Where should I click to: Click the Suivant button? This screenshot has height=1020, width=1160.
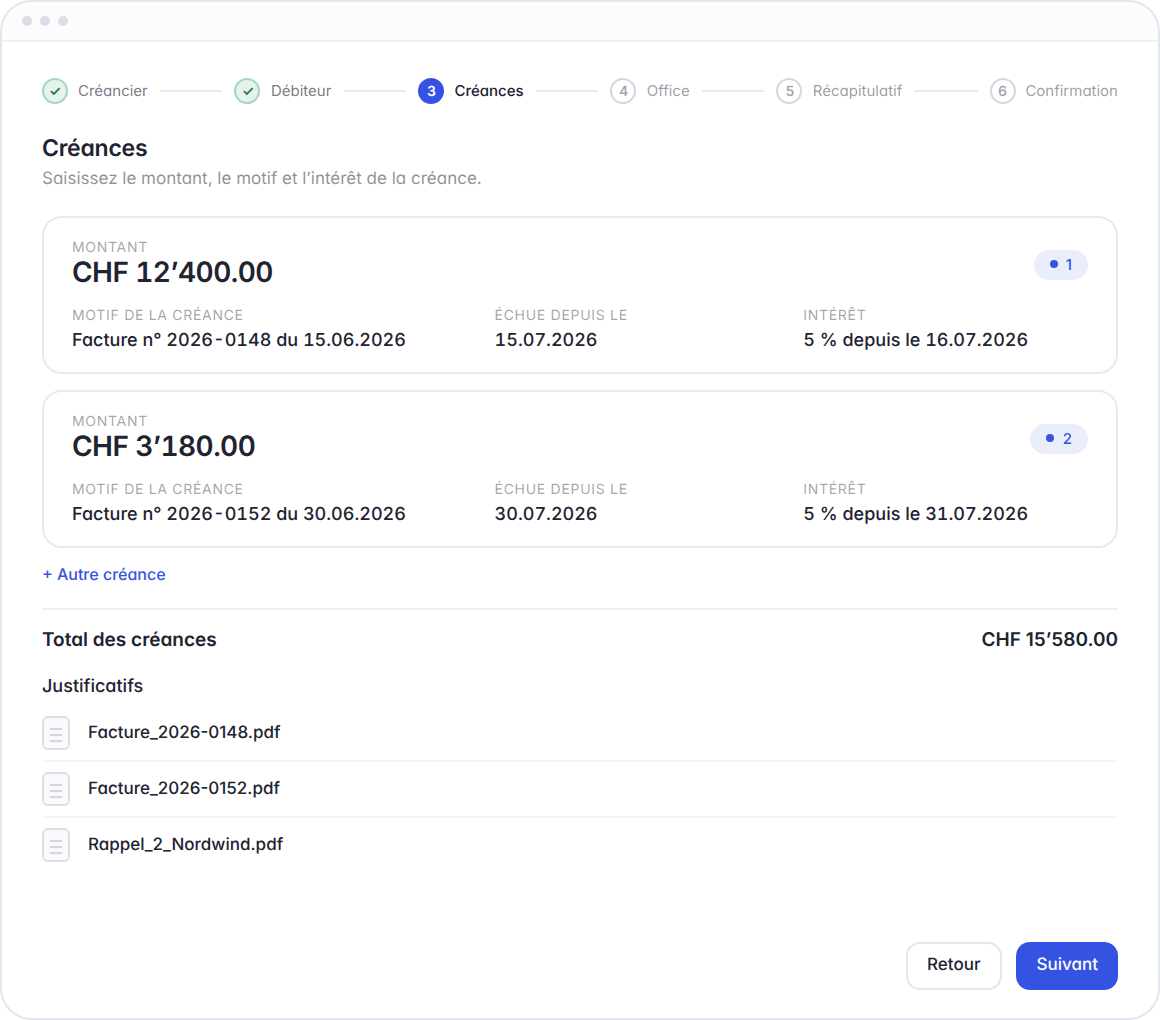tap(1067, 965)
